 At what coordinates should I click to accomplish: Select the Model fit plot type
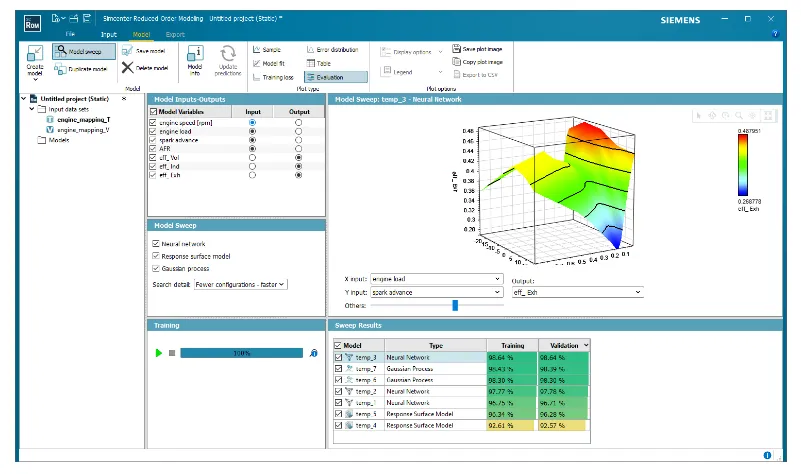[269, 63]
